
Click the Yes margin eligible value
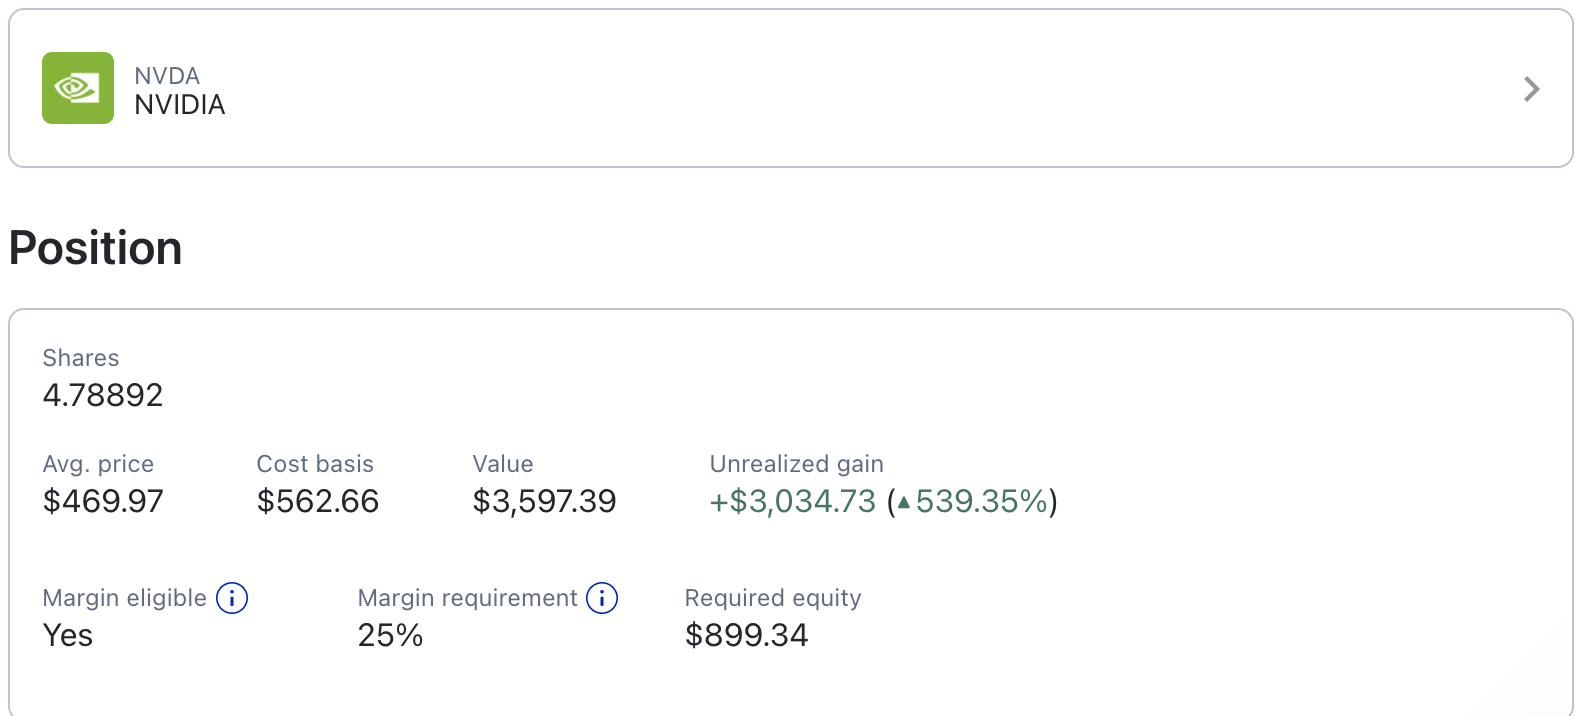pyautogui.click(x=68, y=635)
